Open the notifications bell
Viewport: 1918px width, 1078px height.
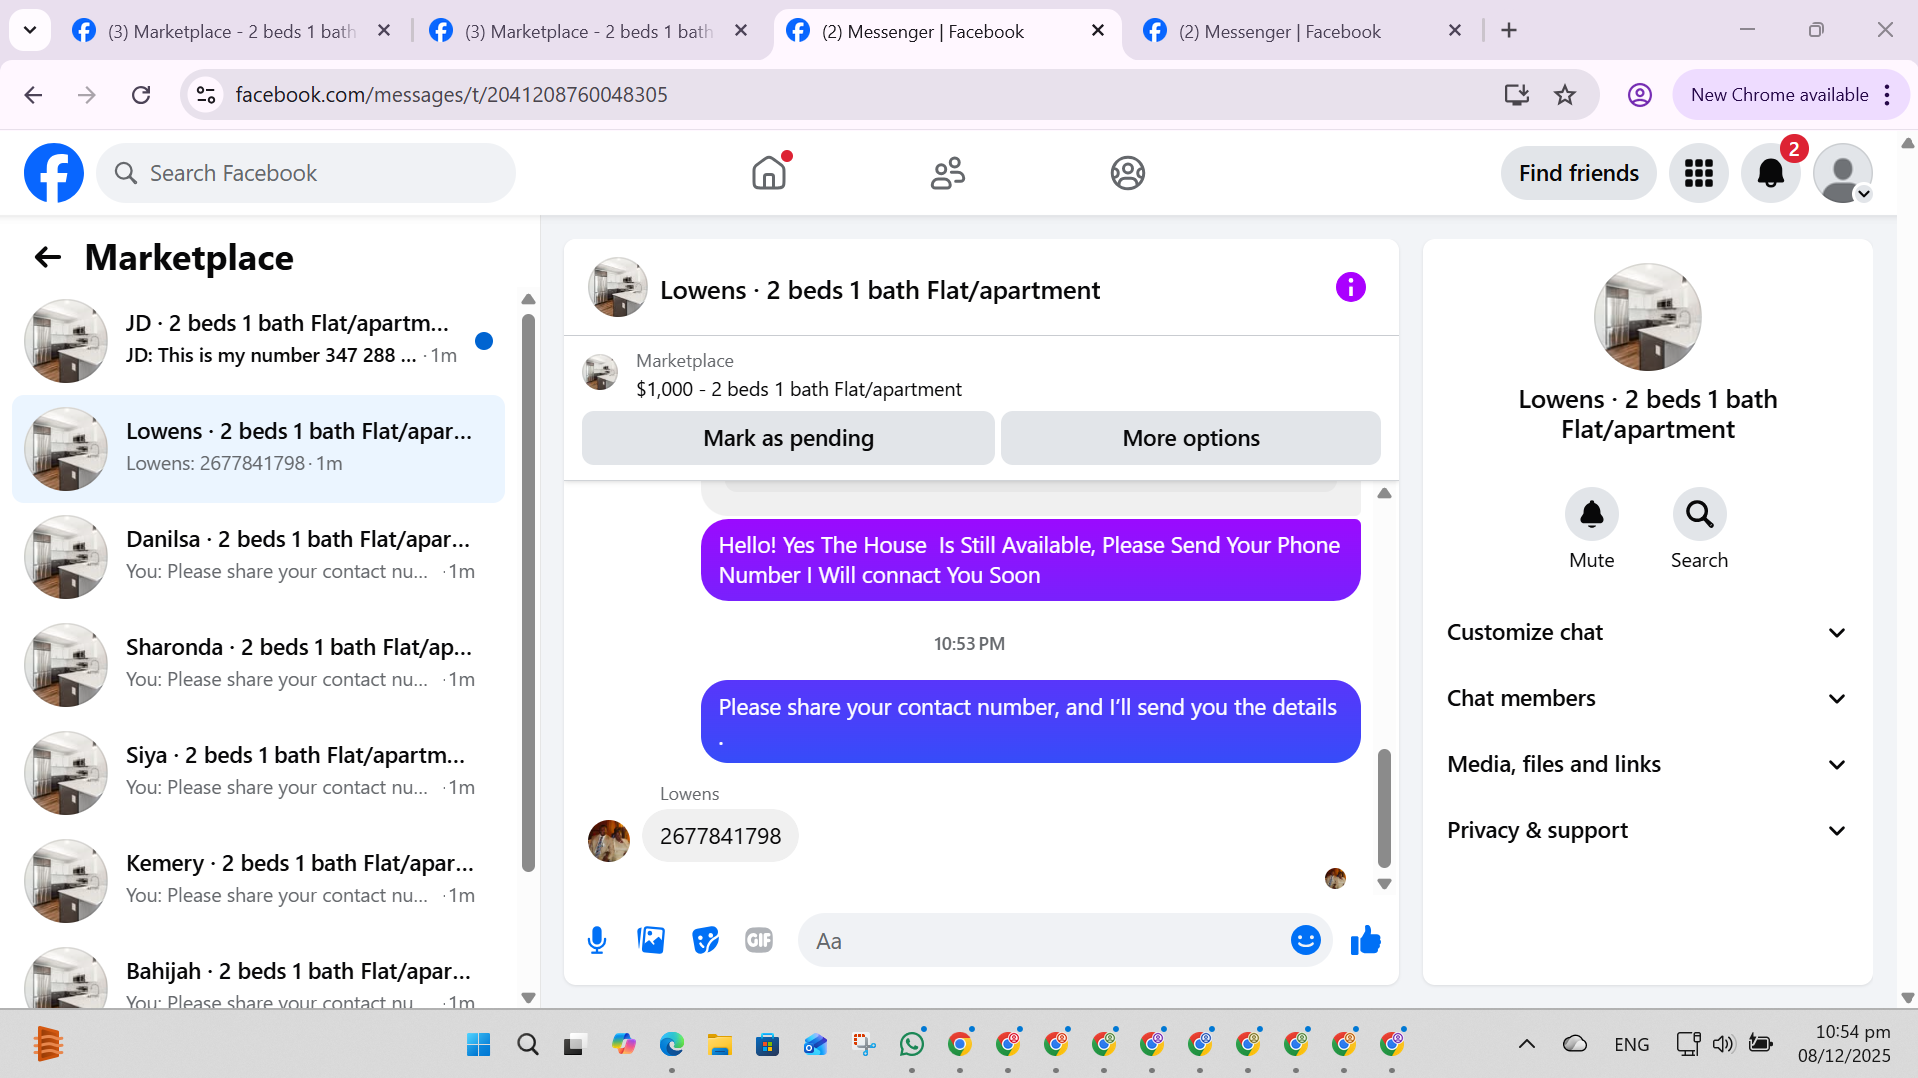1771,173
